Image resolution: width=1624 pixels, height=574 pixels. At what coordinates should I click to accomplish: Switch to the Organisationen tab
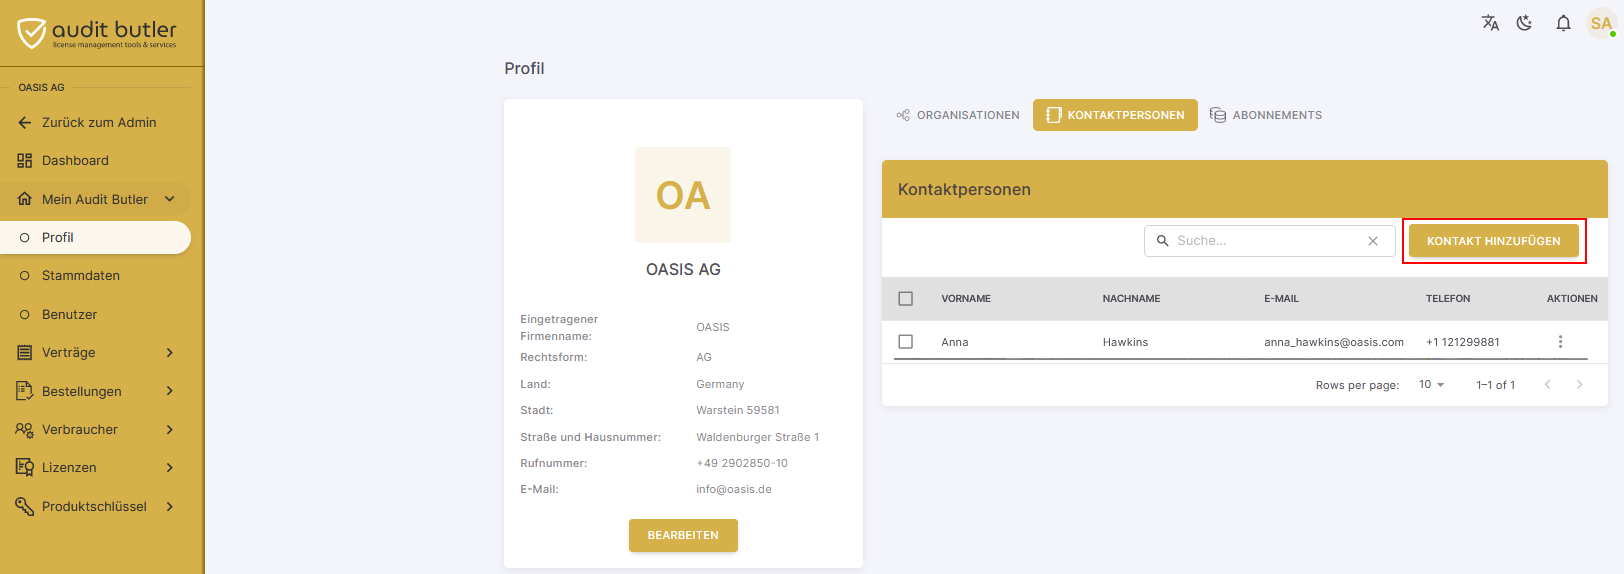click(958, 115)
